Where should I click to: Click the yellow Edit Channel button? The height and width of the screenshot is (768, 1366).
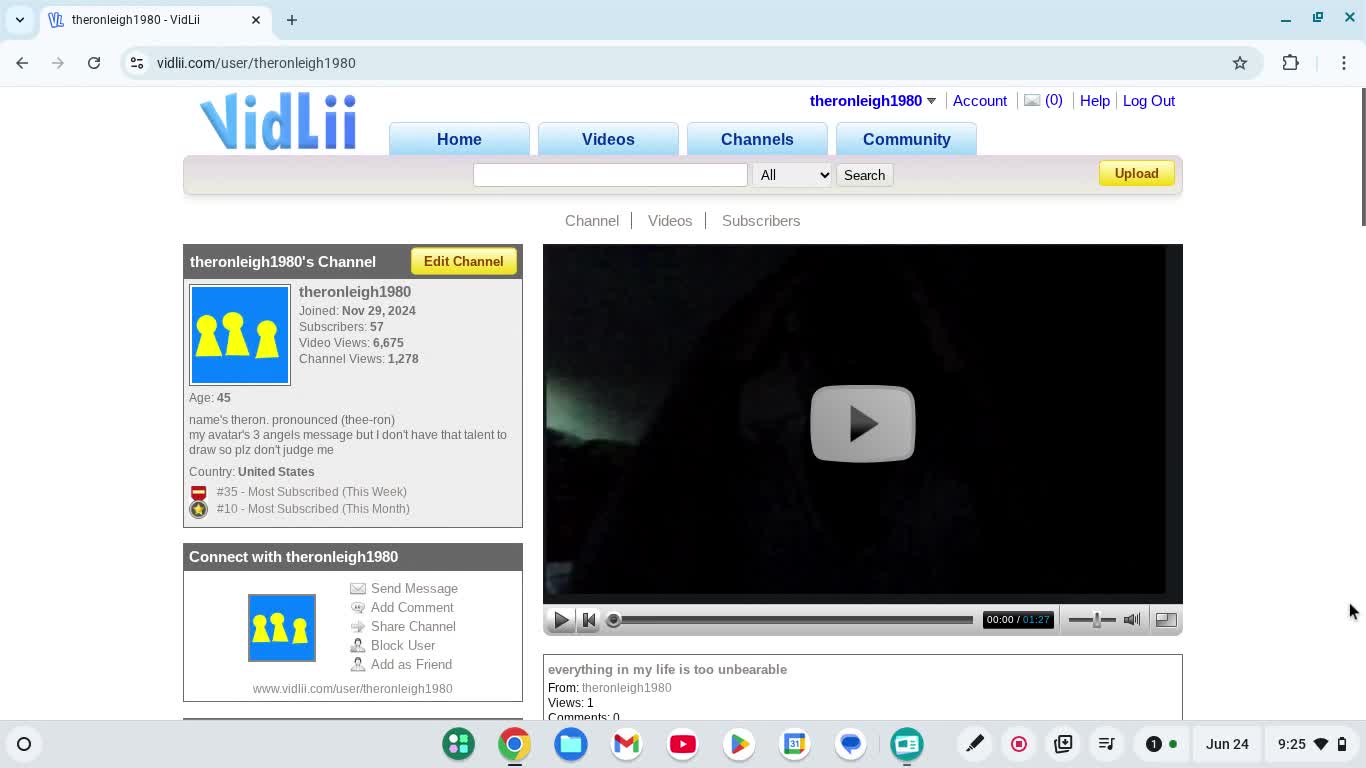pos(463,261)
